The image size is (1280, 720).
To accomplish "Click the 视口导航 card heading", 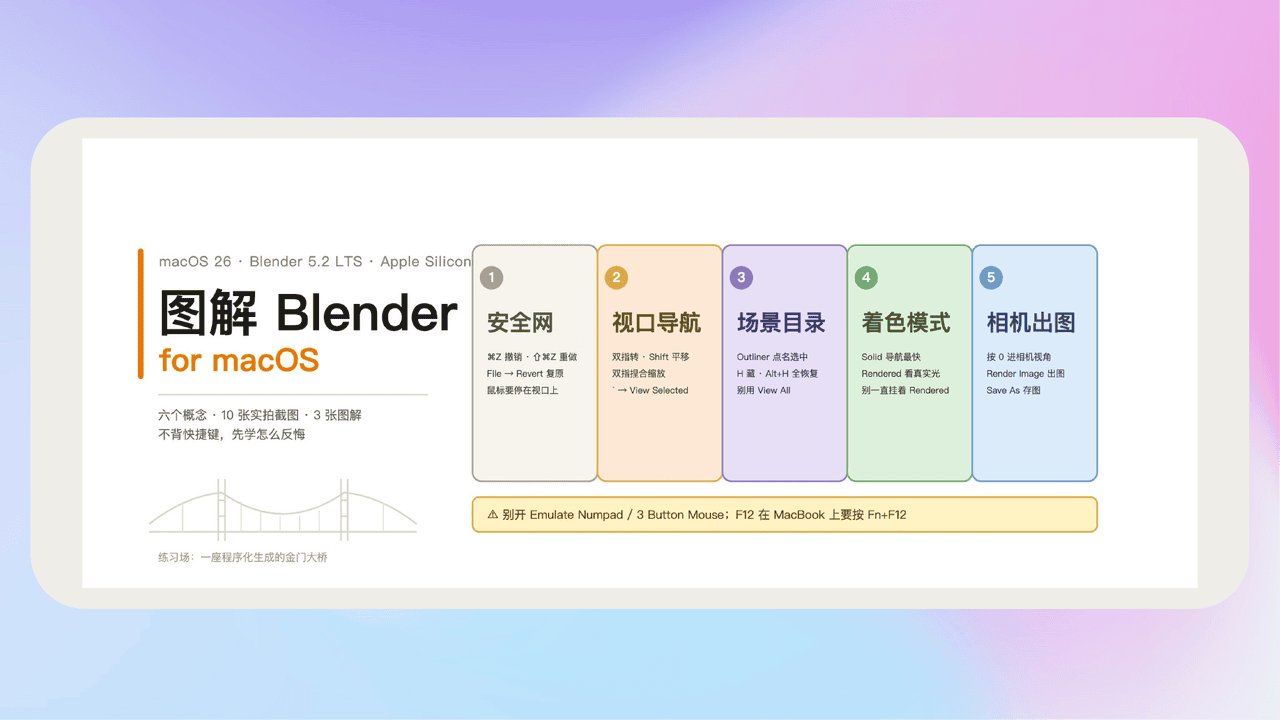I will point(656,323).
